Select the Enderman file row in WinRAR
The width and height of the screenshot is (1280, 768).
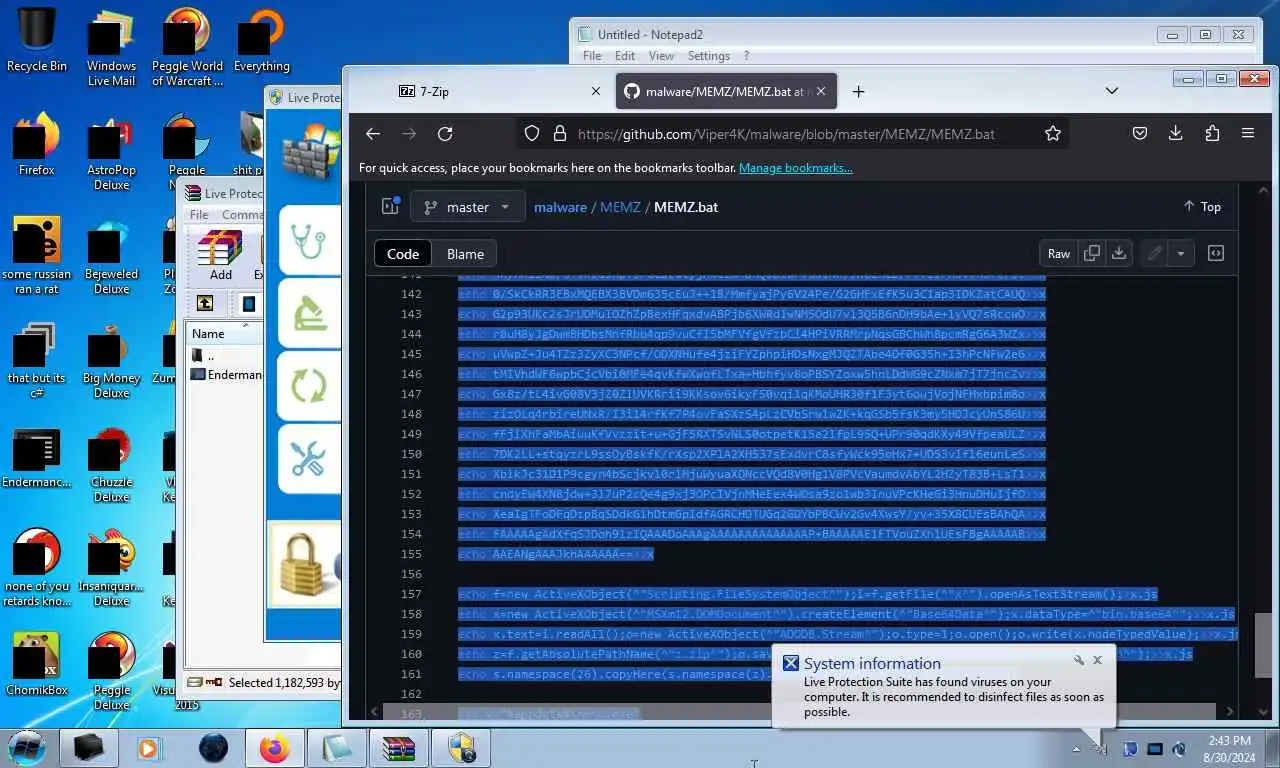(x=226, y=375)
